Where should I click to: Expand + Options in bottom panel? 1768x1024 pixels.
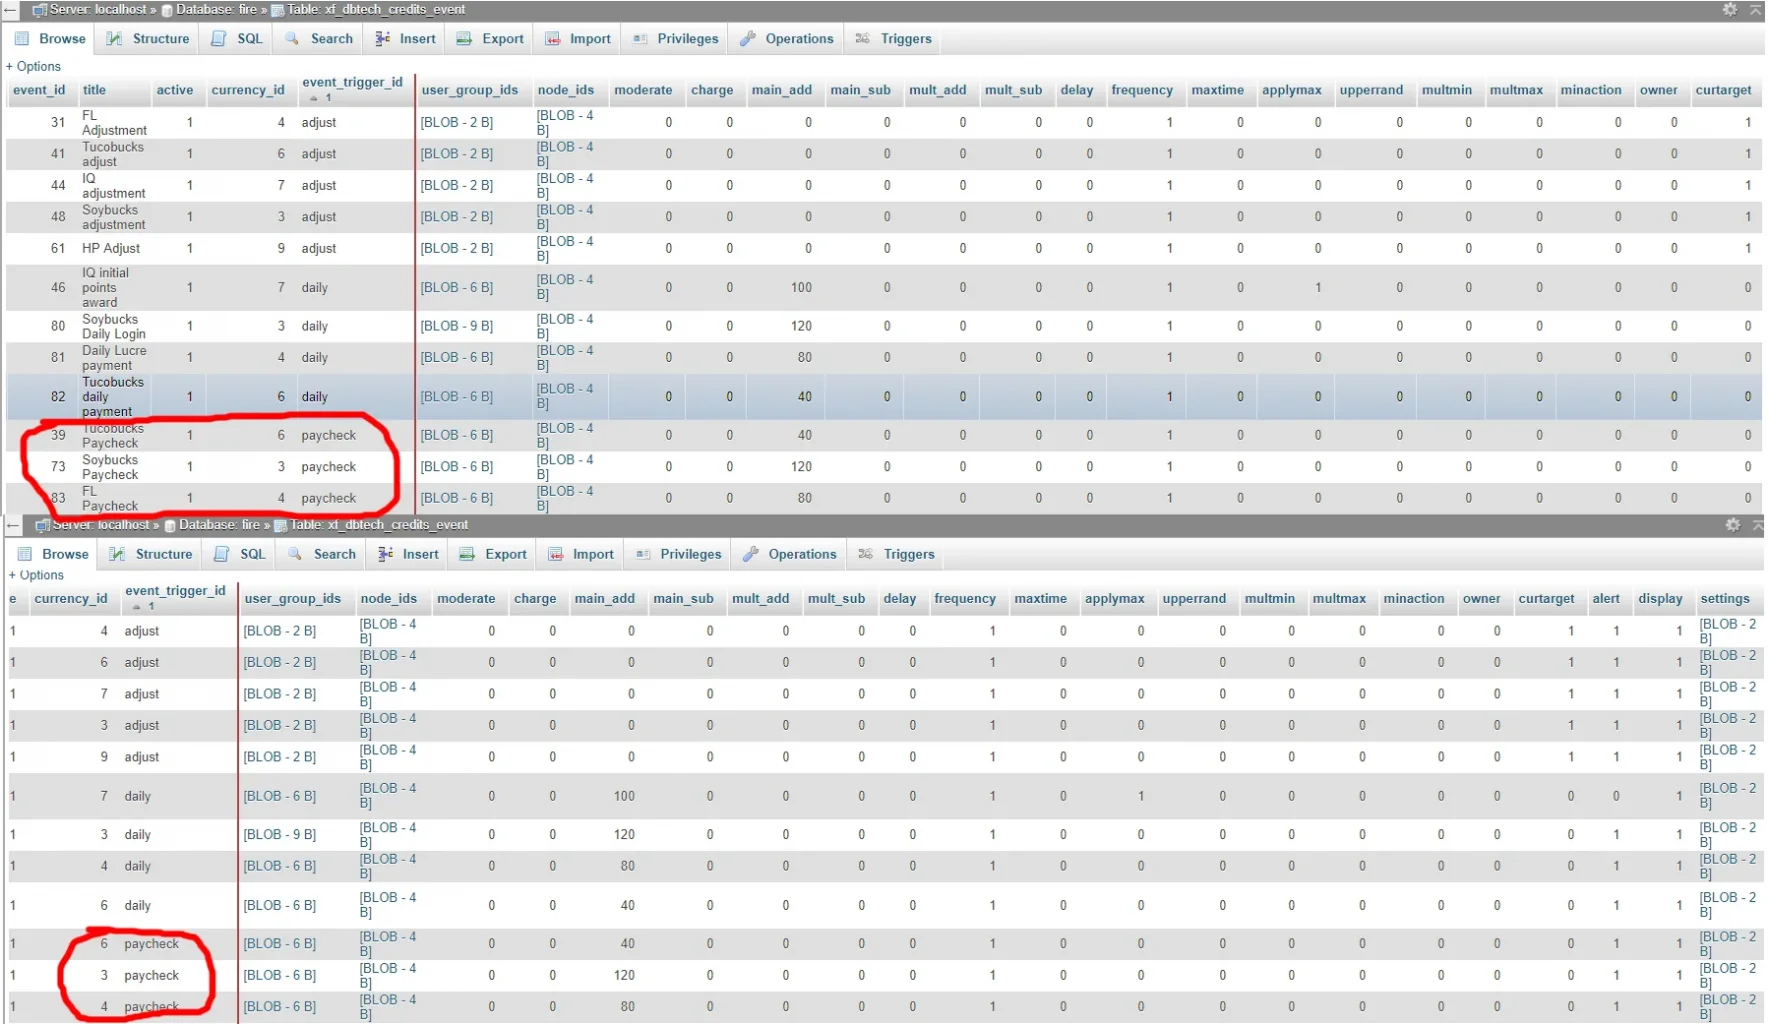coord(37,576)
